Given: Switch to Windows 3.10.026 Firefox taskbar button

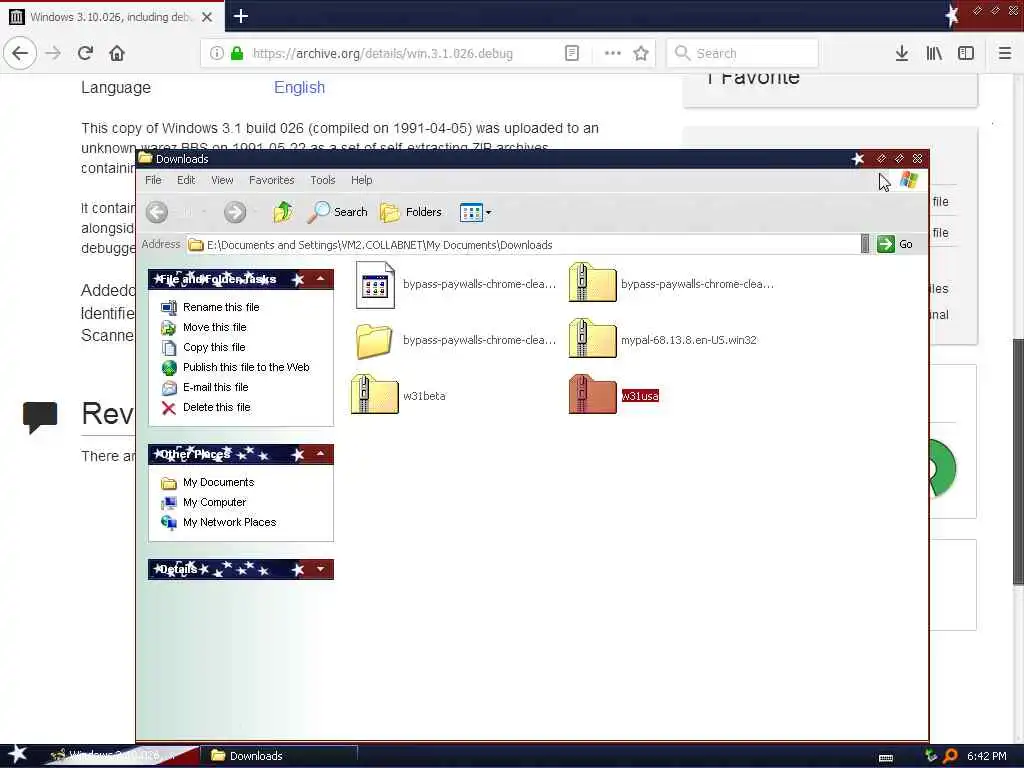Looking at the screenshot, I should tap(120, 756).
